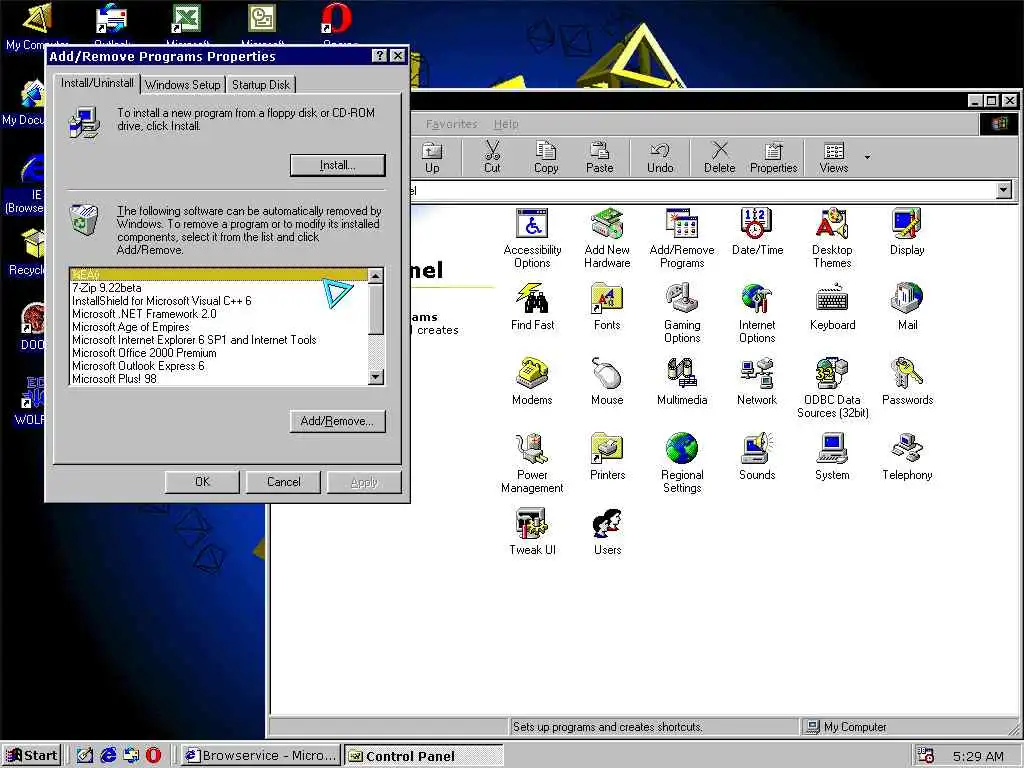The image size is (1024, 768).
Task: Expand the Views dropdown arrow
Action: pos(867,157)
